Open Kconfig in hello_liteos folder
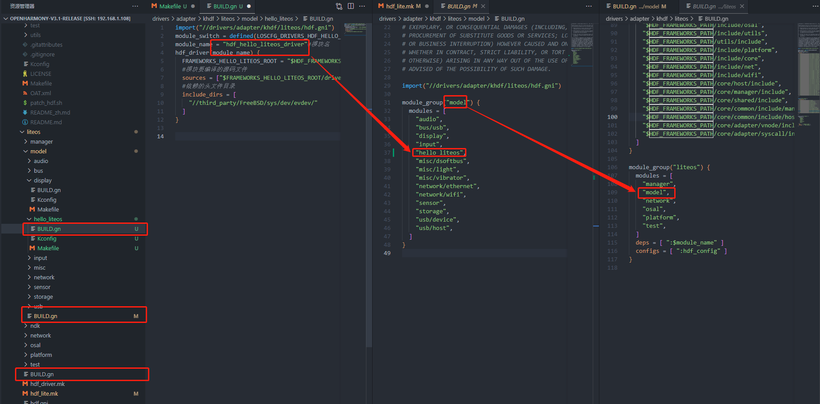 47,238
